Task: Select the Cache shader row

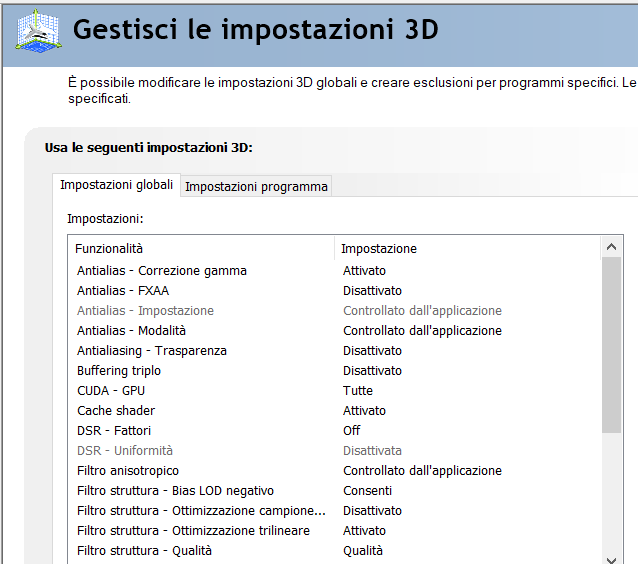Action: click(x=334, y=410)
